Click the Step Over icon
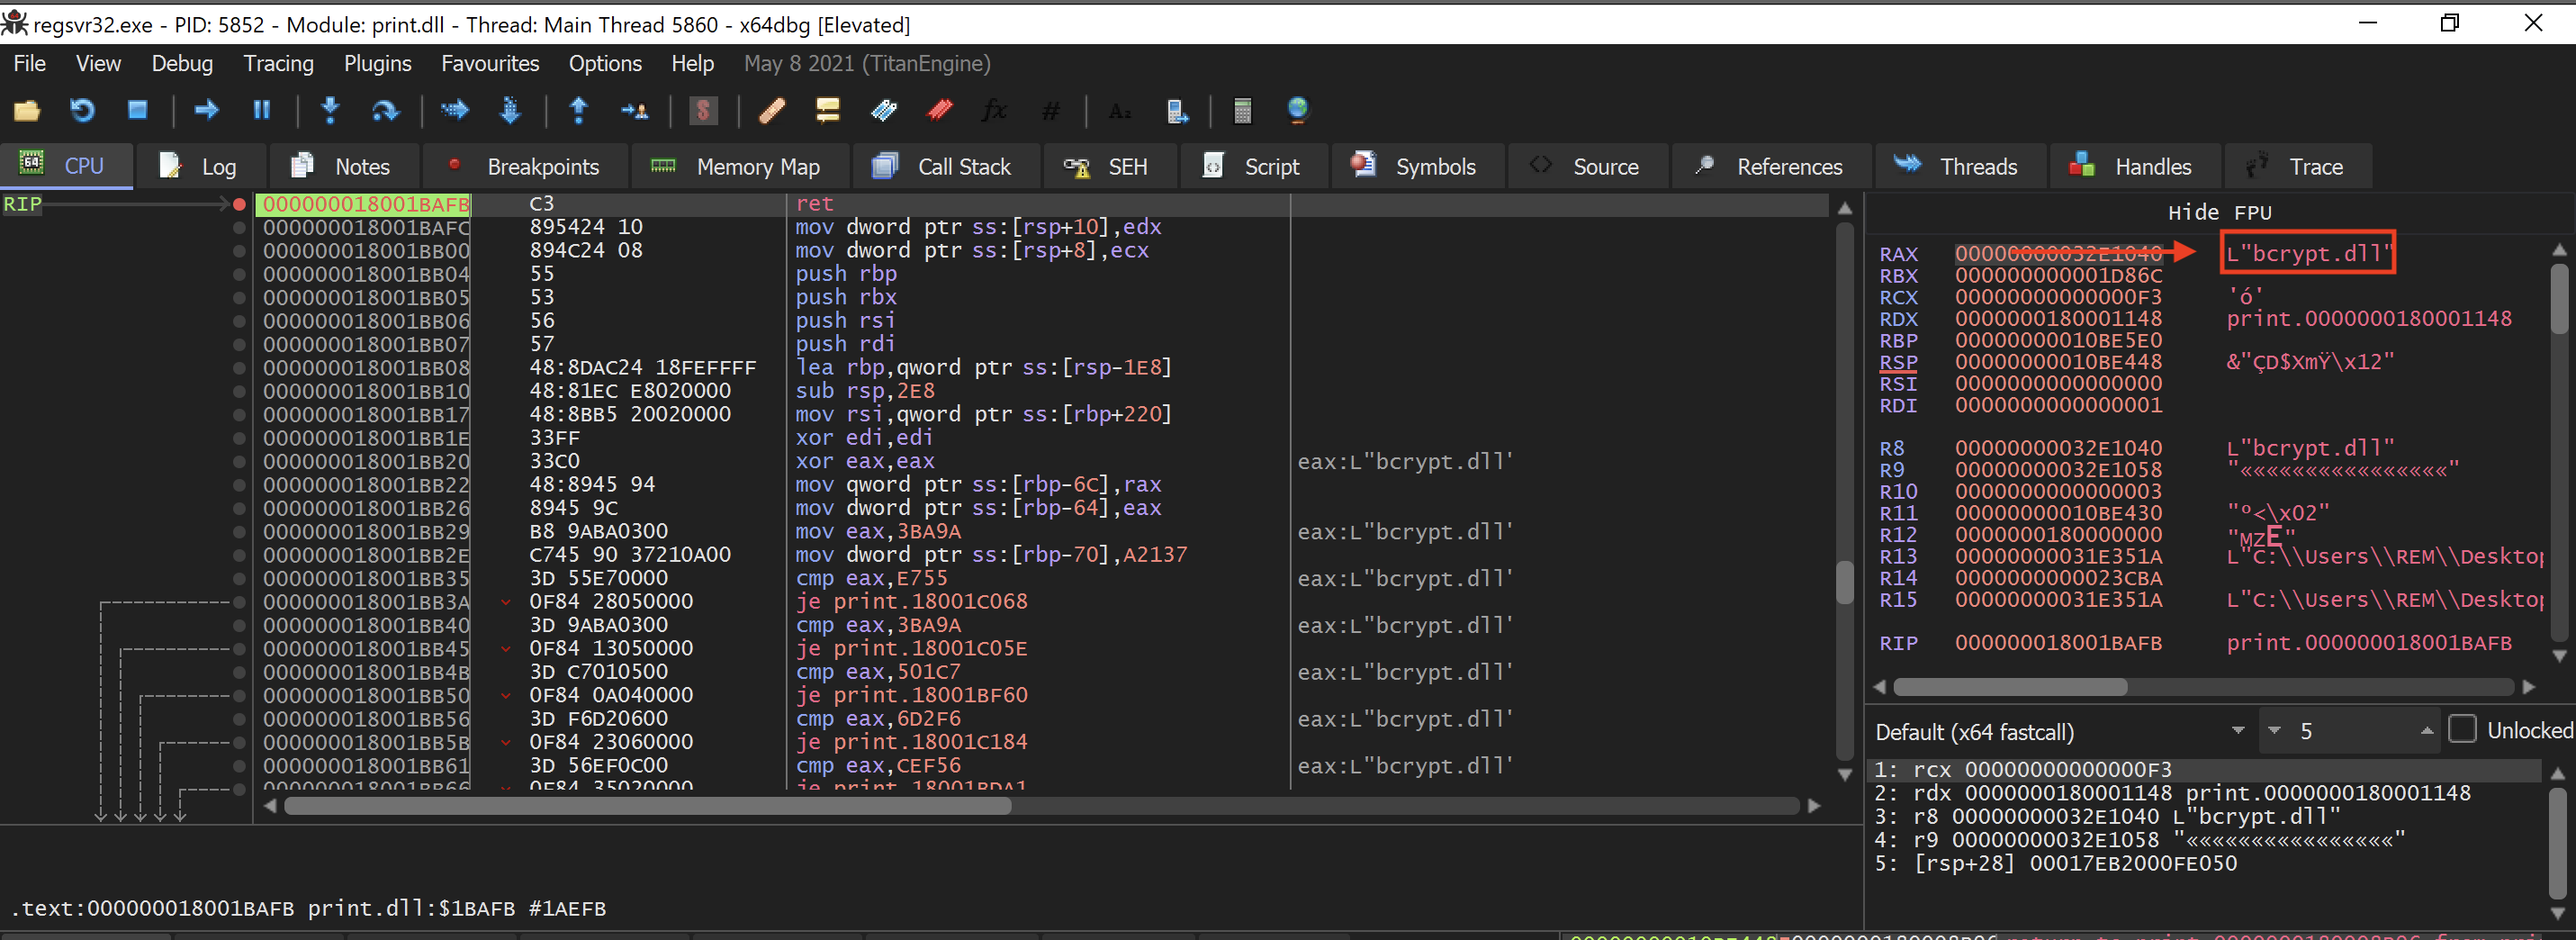The height and width of the screenshot is (940, 2576). pos(385,110)
